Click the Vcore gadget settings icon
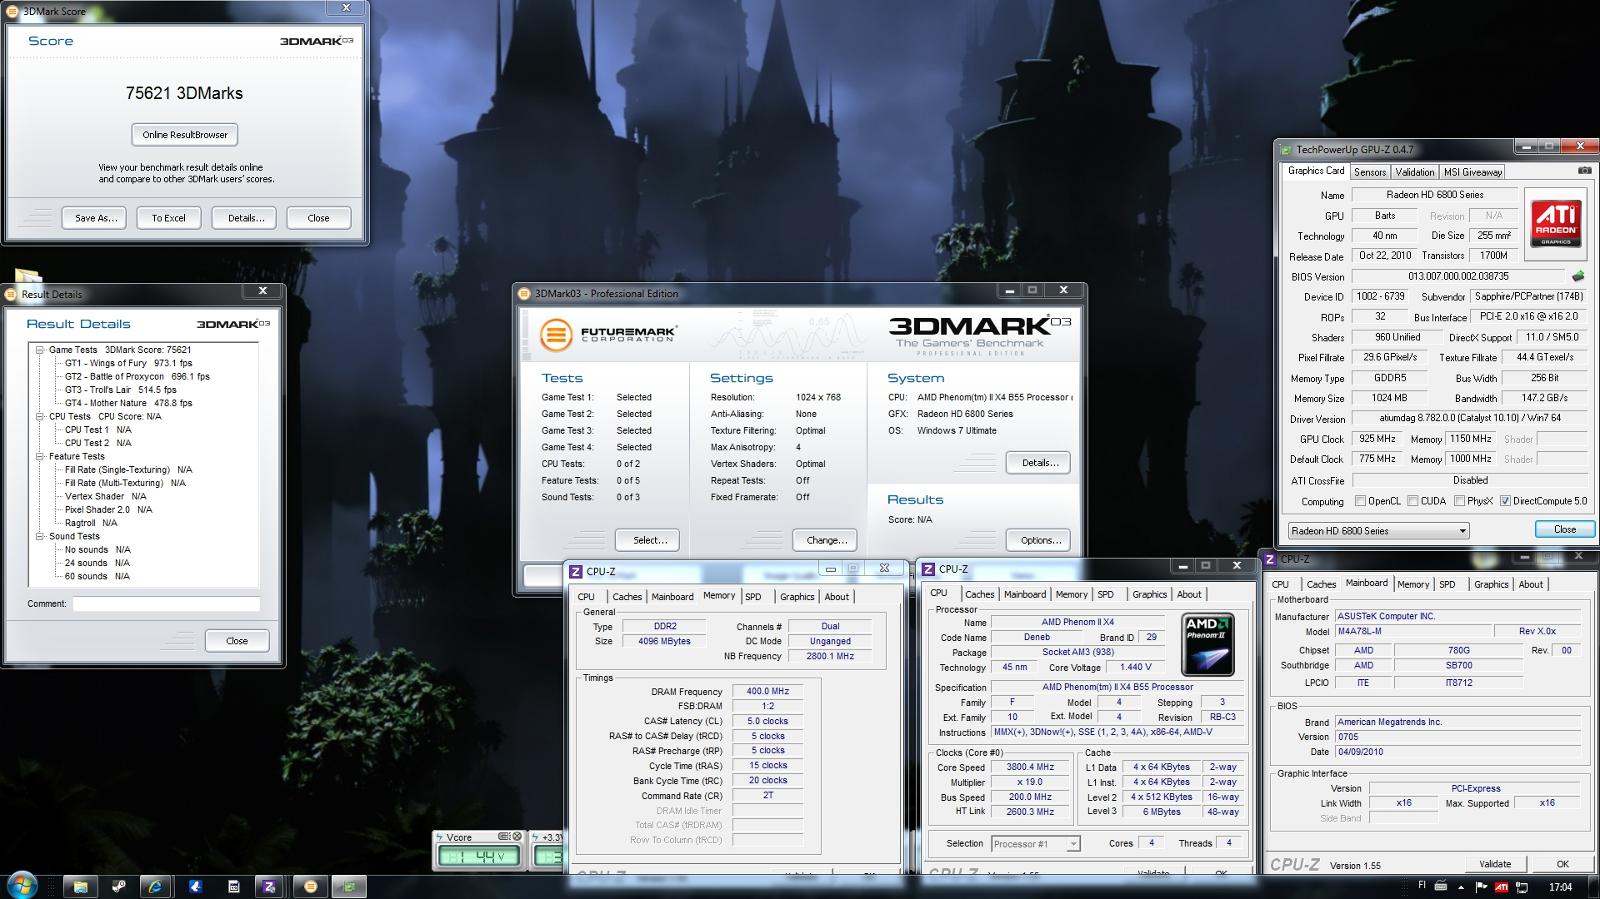Image resolution: width=1600 pixels, height=899 pixels. coord(504,836)
